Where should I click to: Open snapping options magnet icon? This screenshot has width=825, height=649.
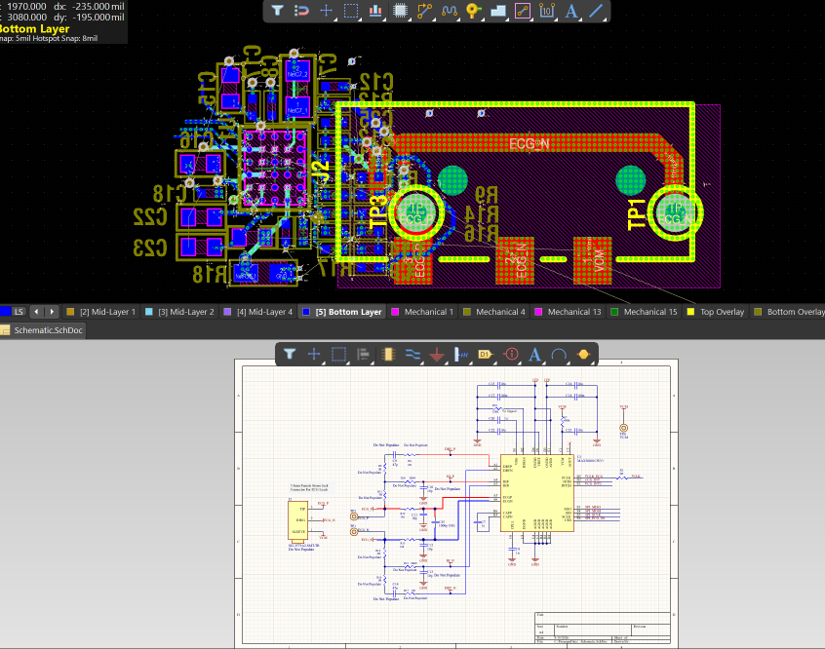[x=301, y=11]
